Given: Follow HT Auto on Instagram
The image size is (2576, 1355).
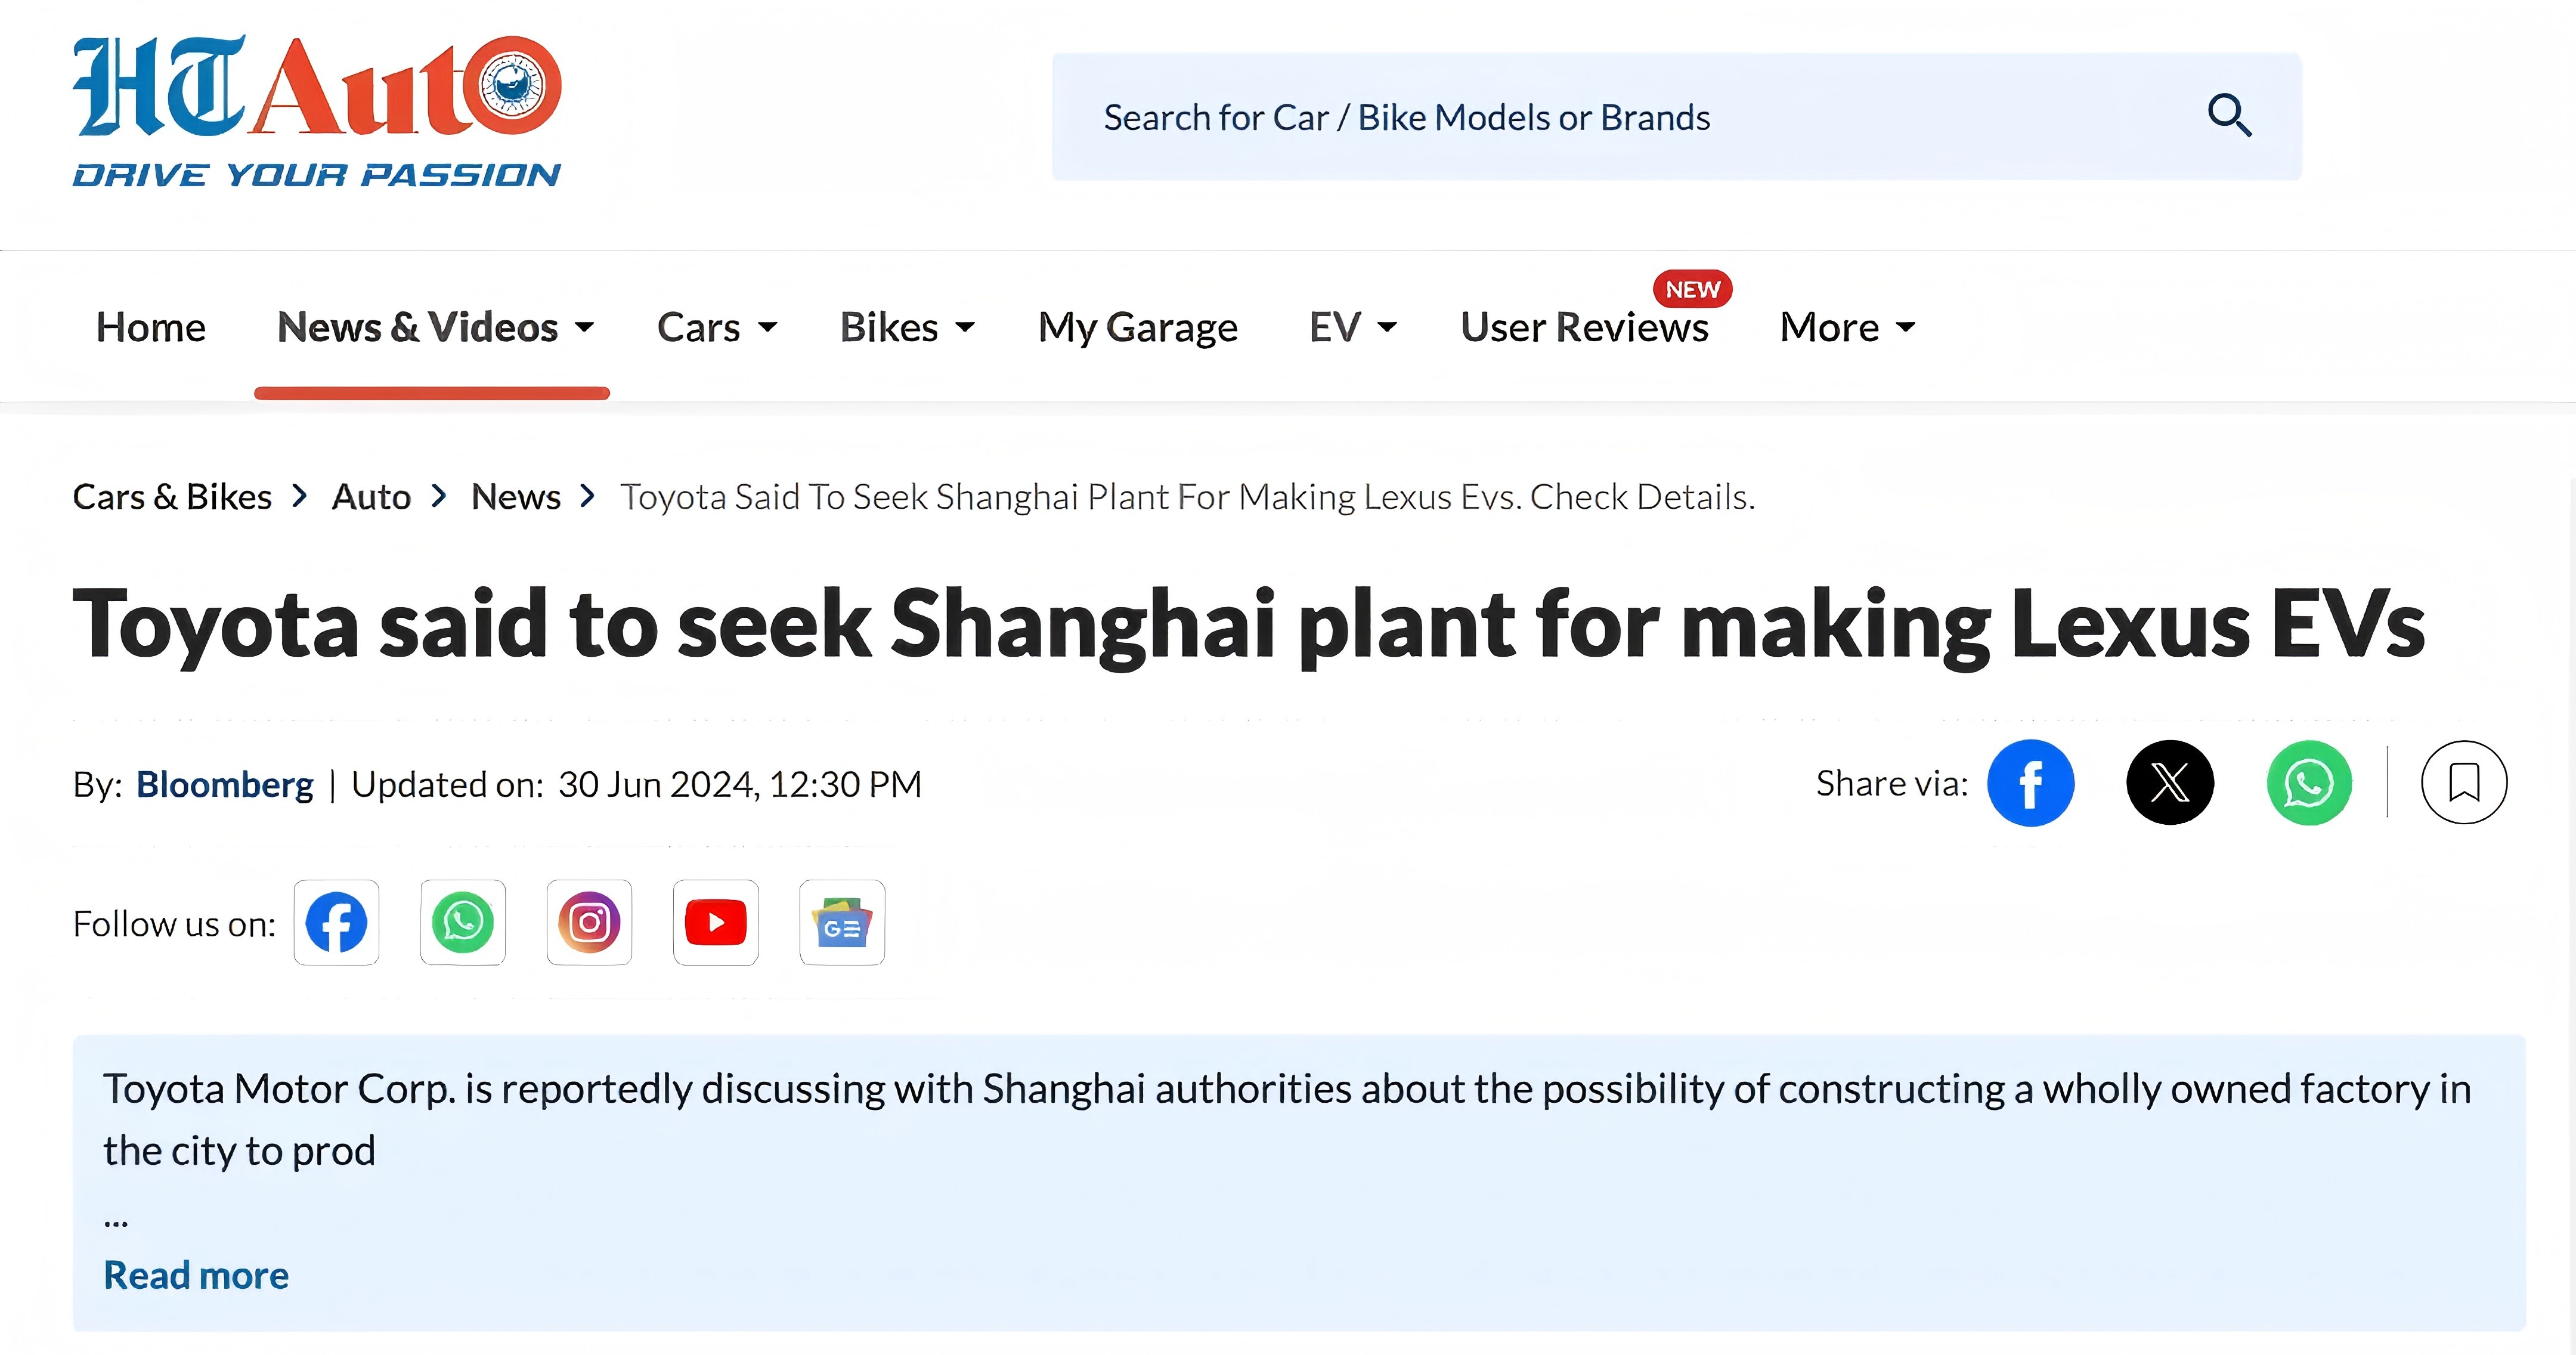Looking at the screenshot, I should [589, 922].
